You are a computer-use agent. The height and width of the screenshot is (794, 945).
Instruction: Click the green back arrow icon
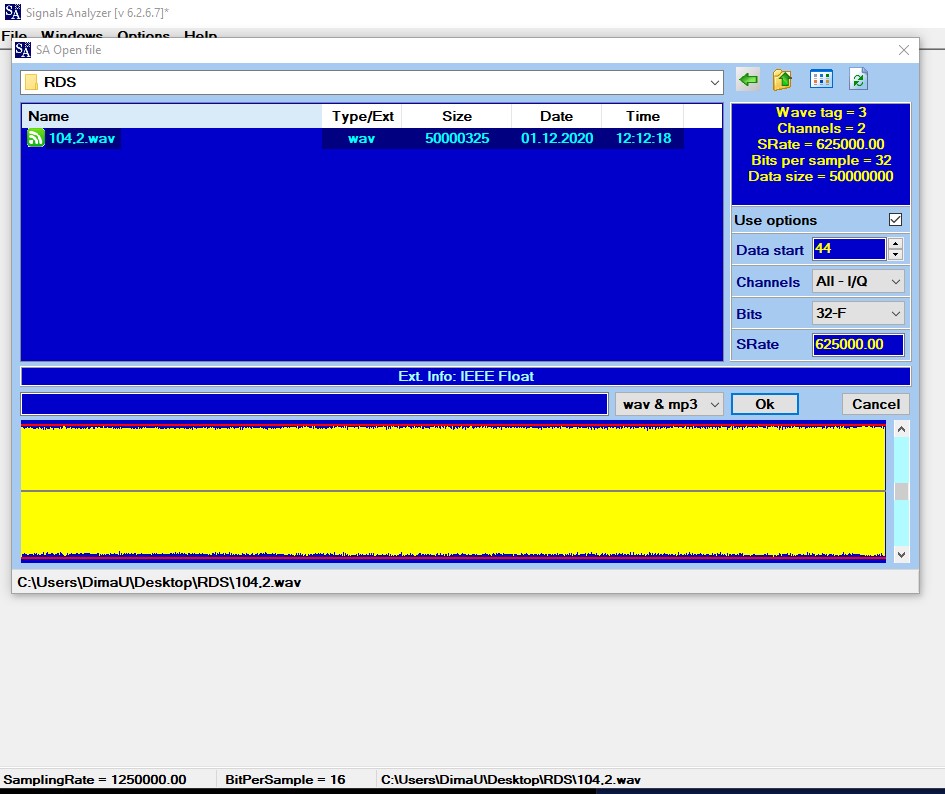click(748, 80)
